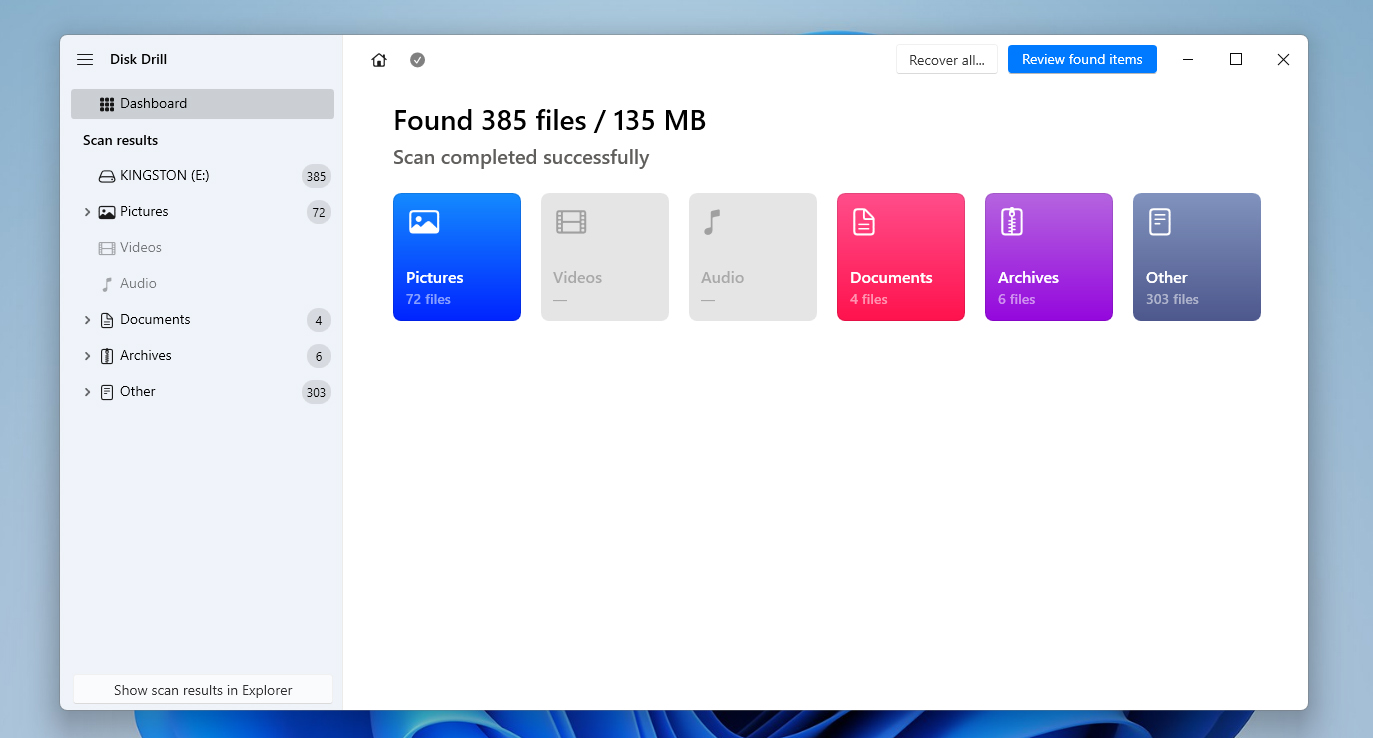Click the Recover all... button

pos(946,60)
